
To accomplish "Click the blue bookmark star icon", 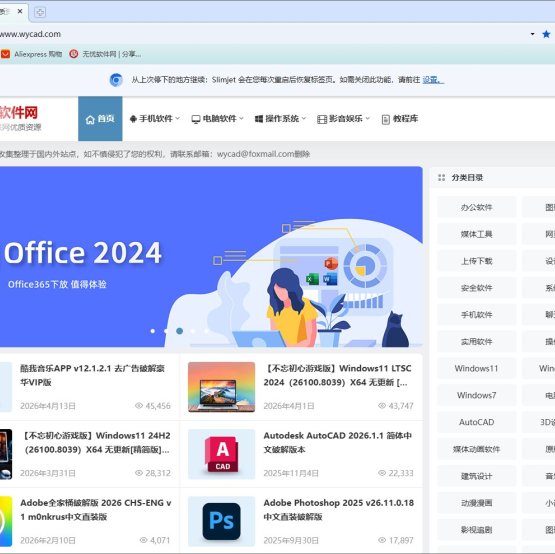I will [x=546, y=34].
